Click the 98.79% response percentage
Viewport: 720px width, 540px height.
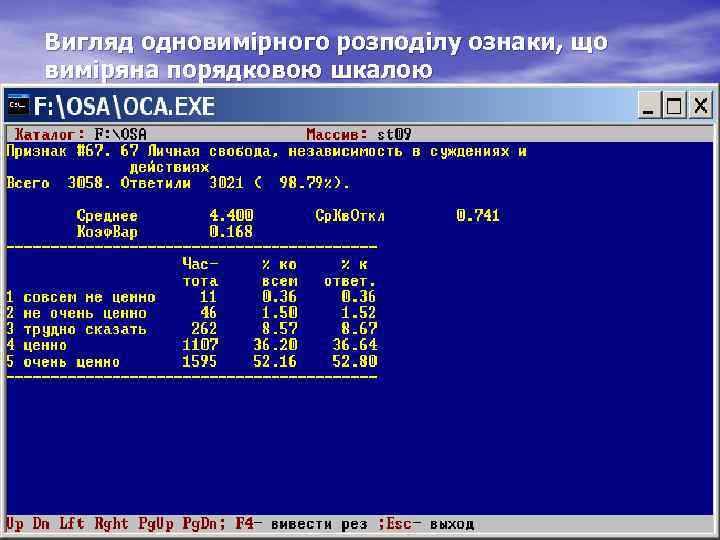coord(306,183)
